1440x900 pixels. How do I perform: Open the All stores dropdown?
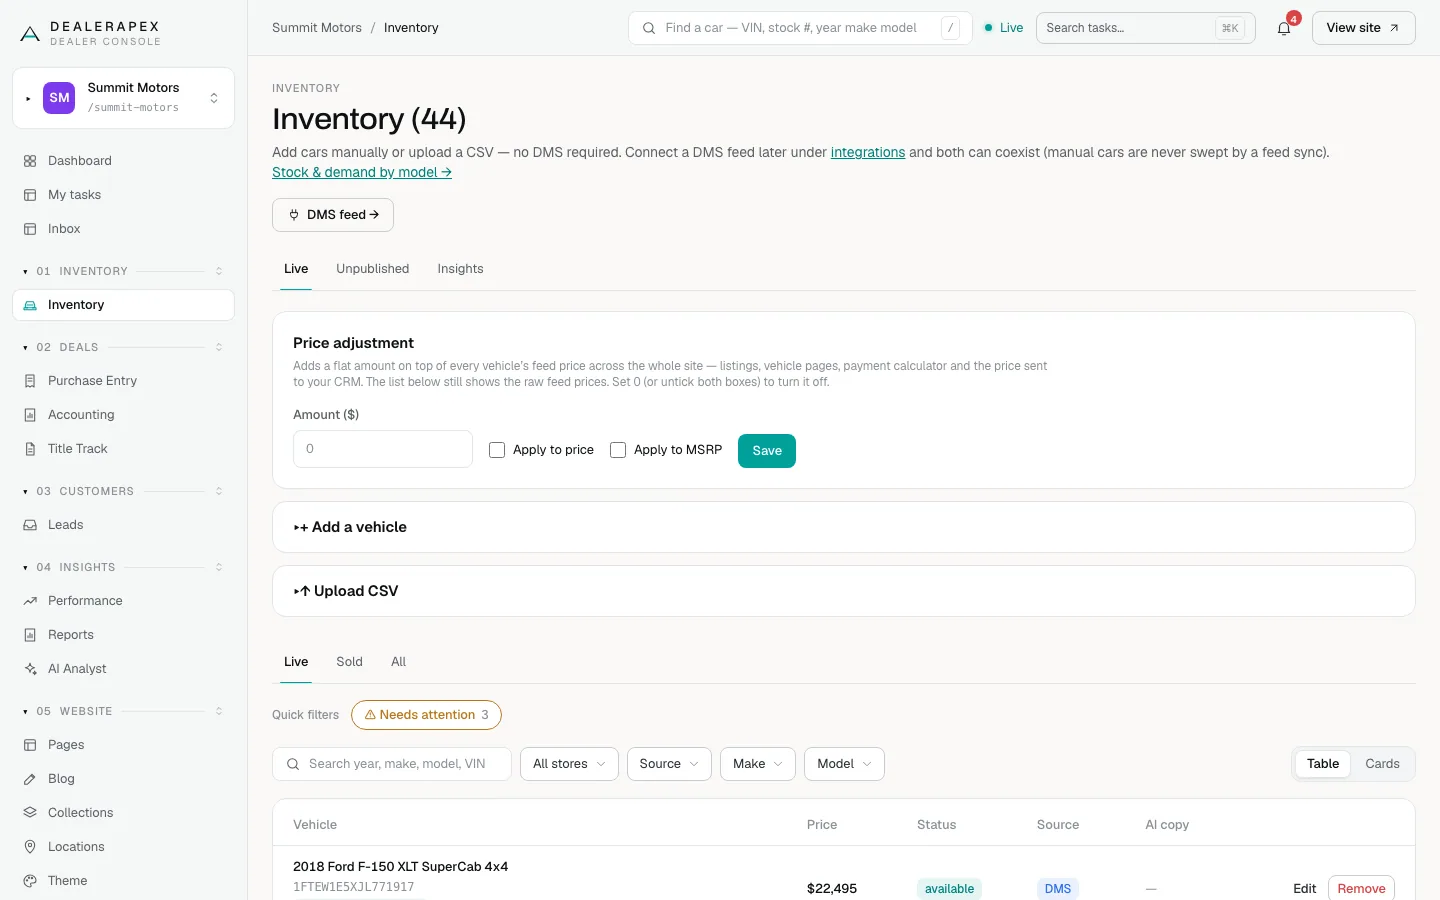(x=569, y=764)
